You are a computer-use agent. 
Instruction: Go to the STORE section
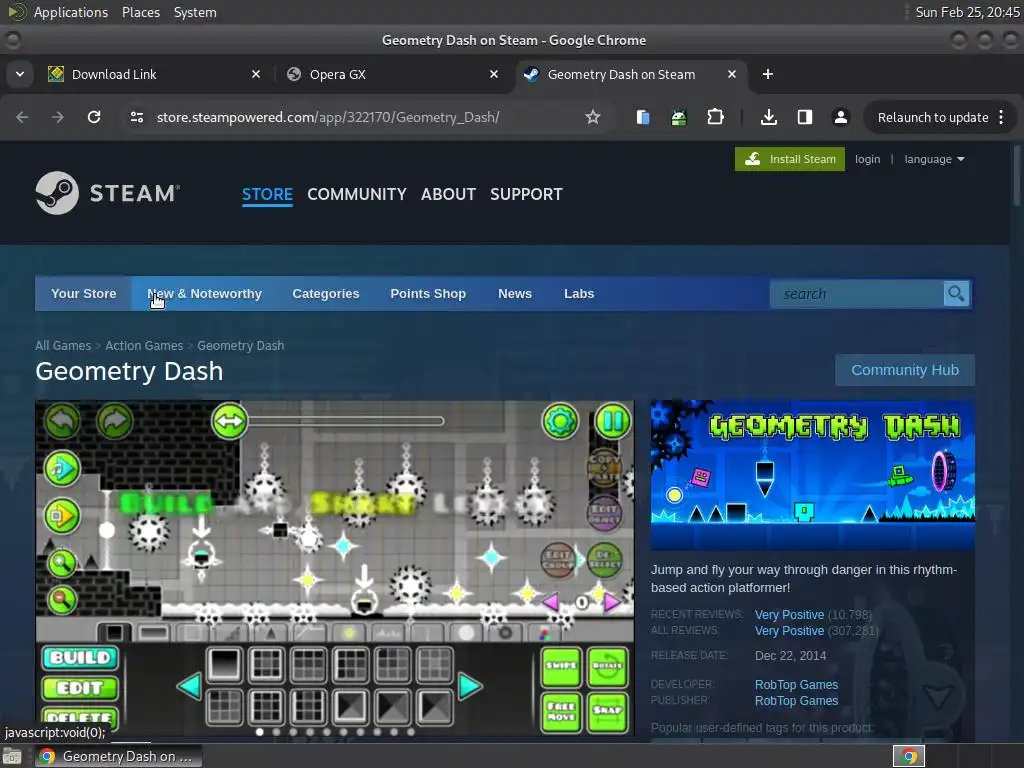267,194
